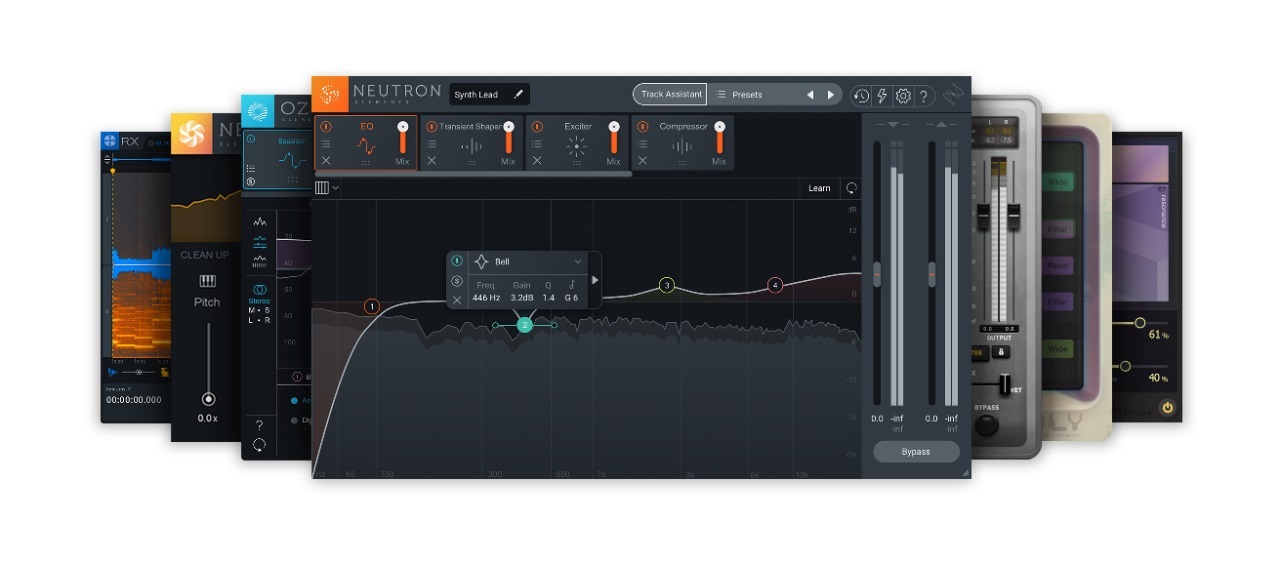Toggle power on the Exciter module

(x=537, y=127)
